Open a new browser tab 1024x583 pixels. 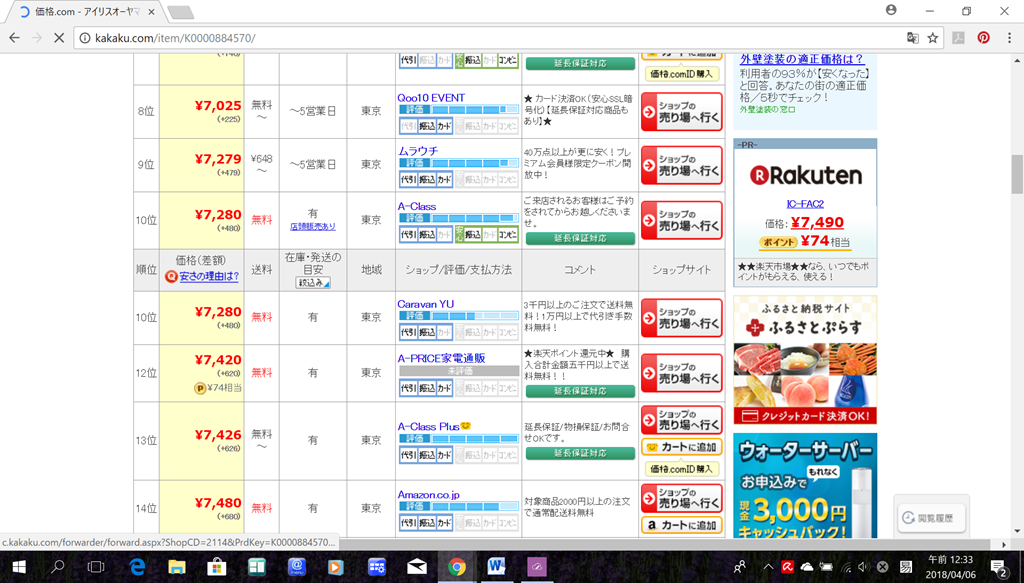181,12
